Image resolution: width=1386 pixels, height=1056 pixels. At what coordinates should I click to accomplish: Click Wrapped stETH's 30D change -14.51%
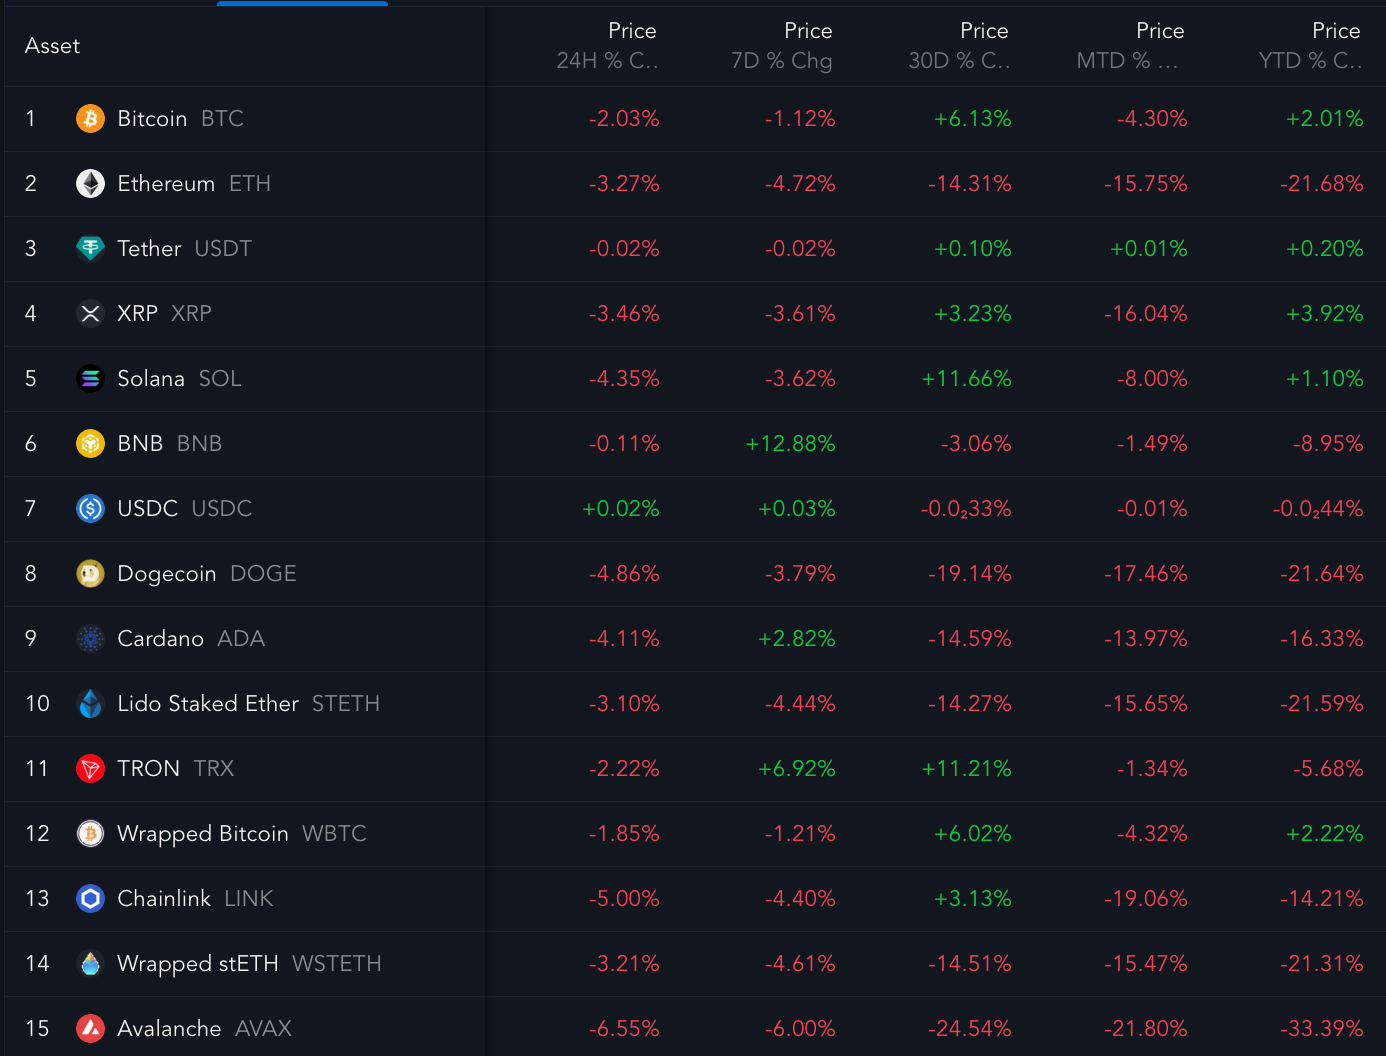(x=969, y=964)
